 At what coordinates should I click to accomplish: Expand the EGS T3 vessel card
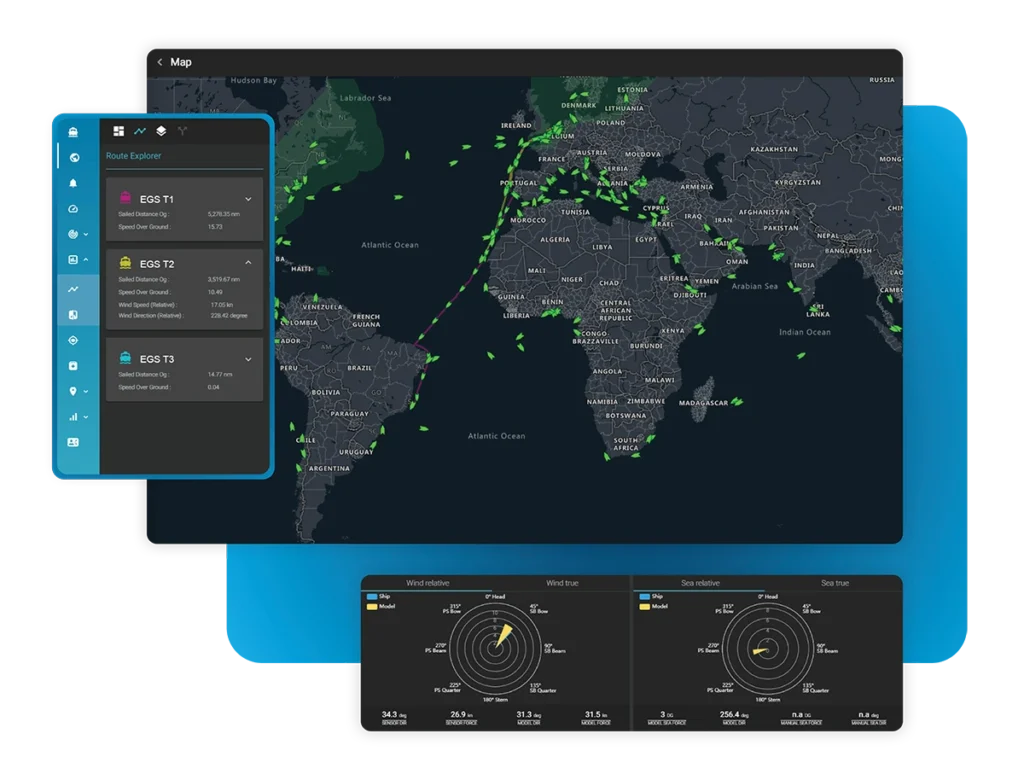point(248,358)
